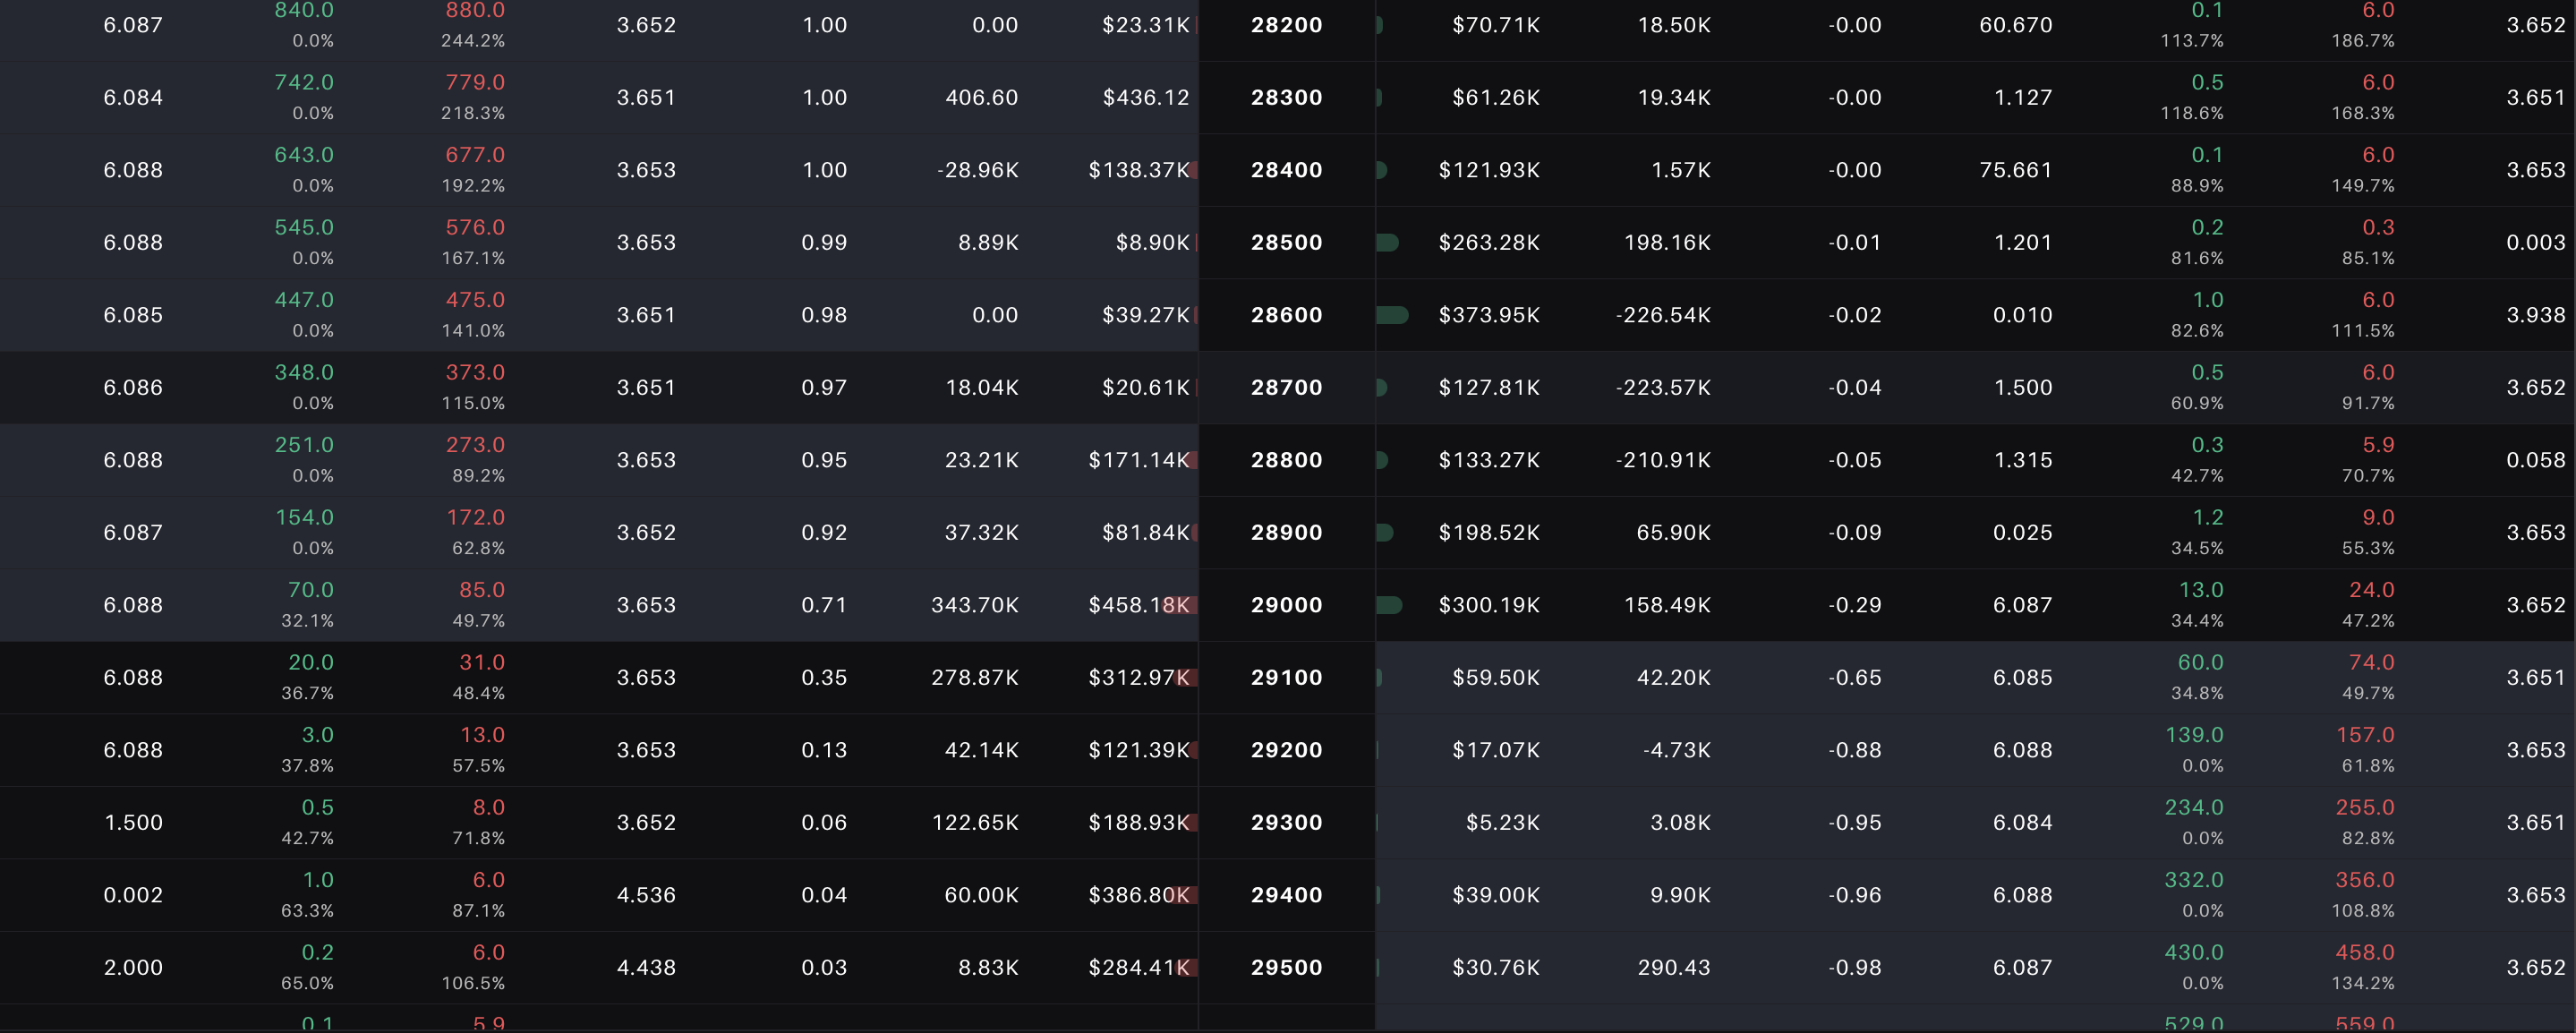This screenshot has width=2576, height=1033.
Task: Select the 28500 strike price row
Action: [x=1287, y=242]
